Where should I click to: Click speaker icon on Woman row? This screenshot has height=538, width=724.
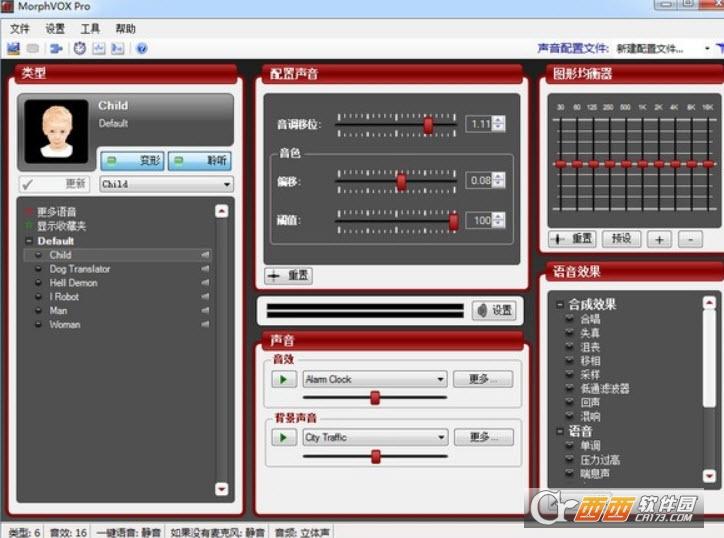coord(205,324)
